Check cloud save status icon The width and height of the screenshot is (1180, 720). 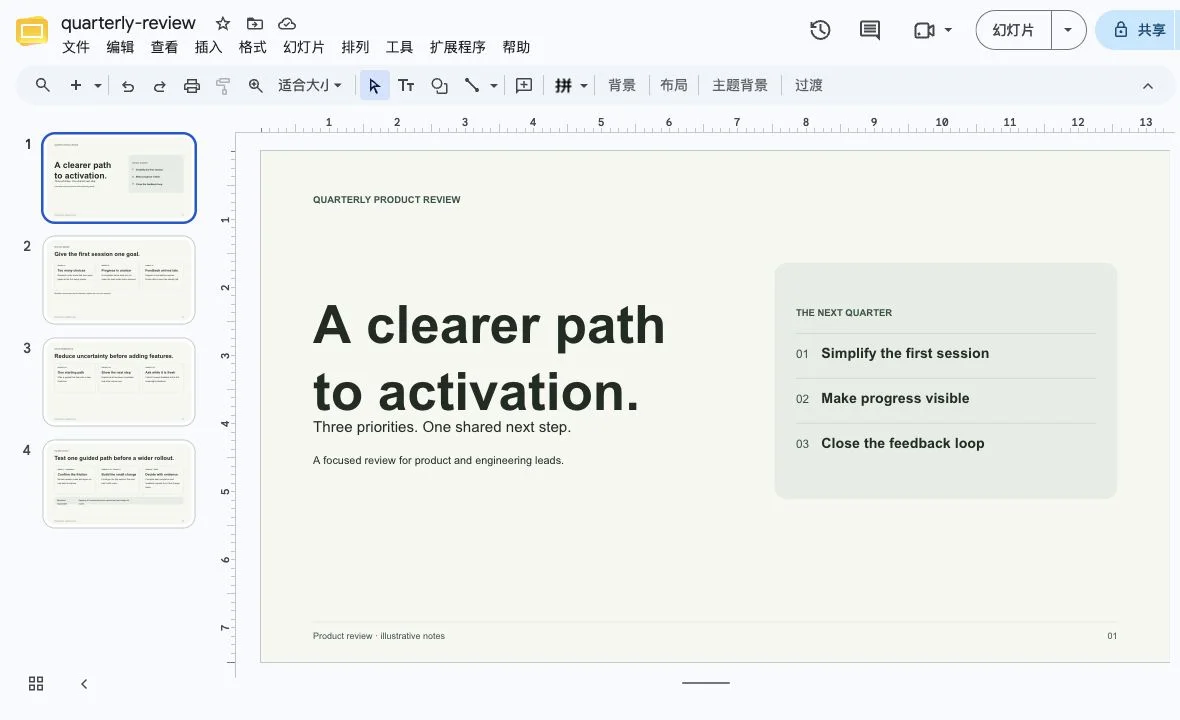pyautogui.click(x=287, y=23)
